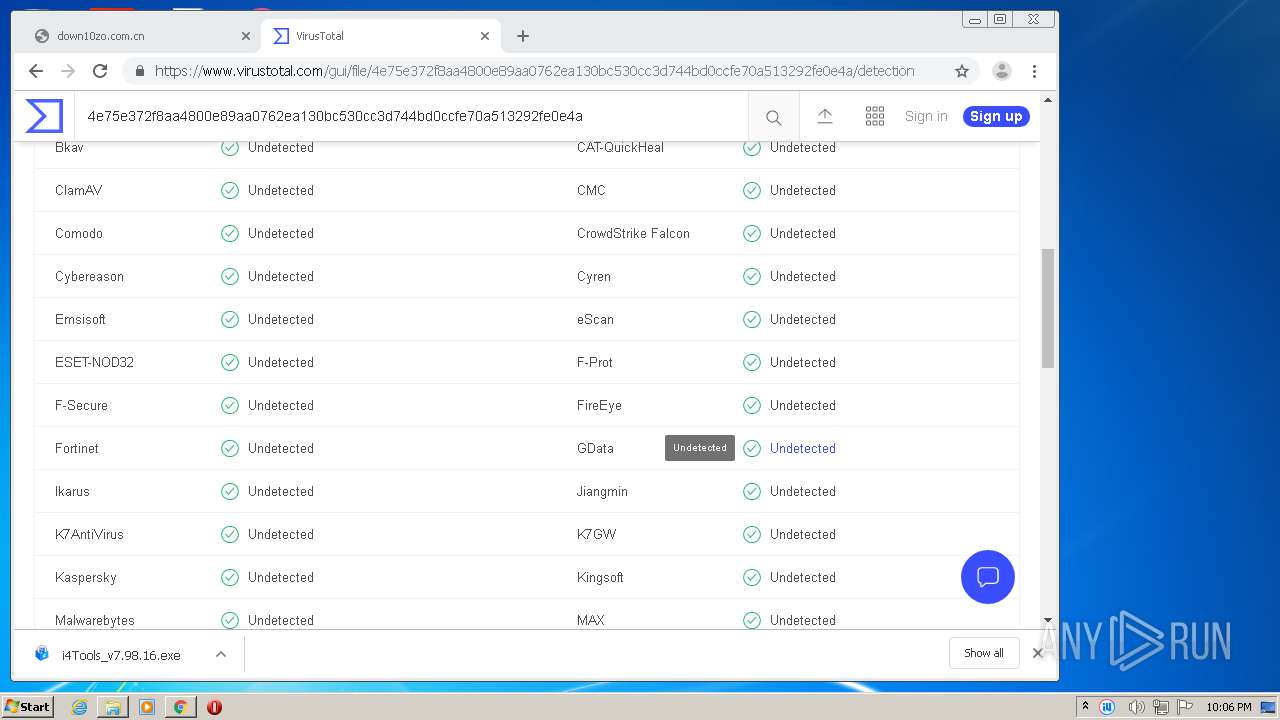Click the page vertical scrollbar thumb

coord(1048,308)
